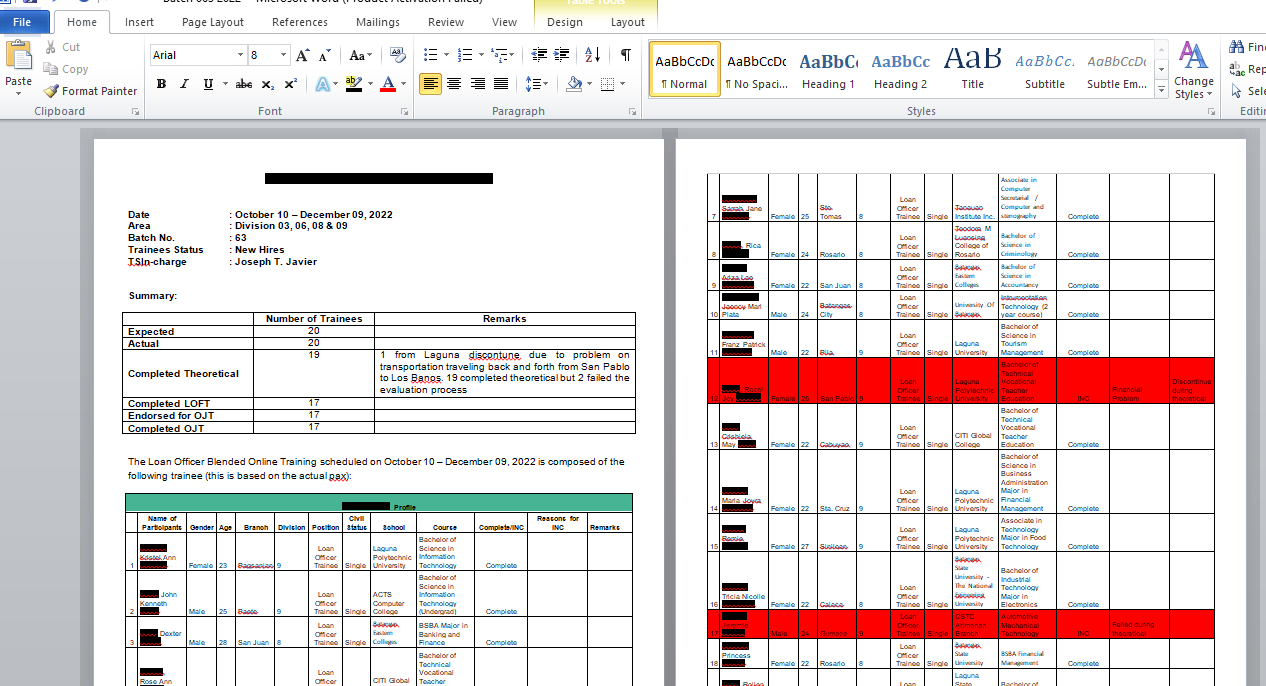Click the Shading paint bucket icon
This screenshot has width=1266, height=686.
(x=574, y=84)
